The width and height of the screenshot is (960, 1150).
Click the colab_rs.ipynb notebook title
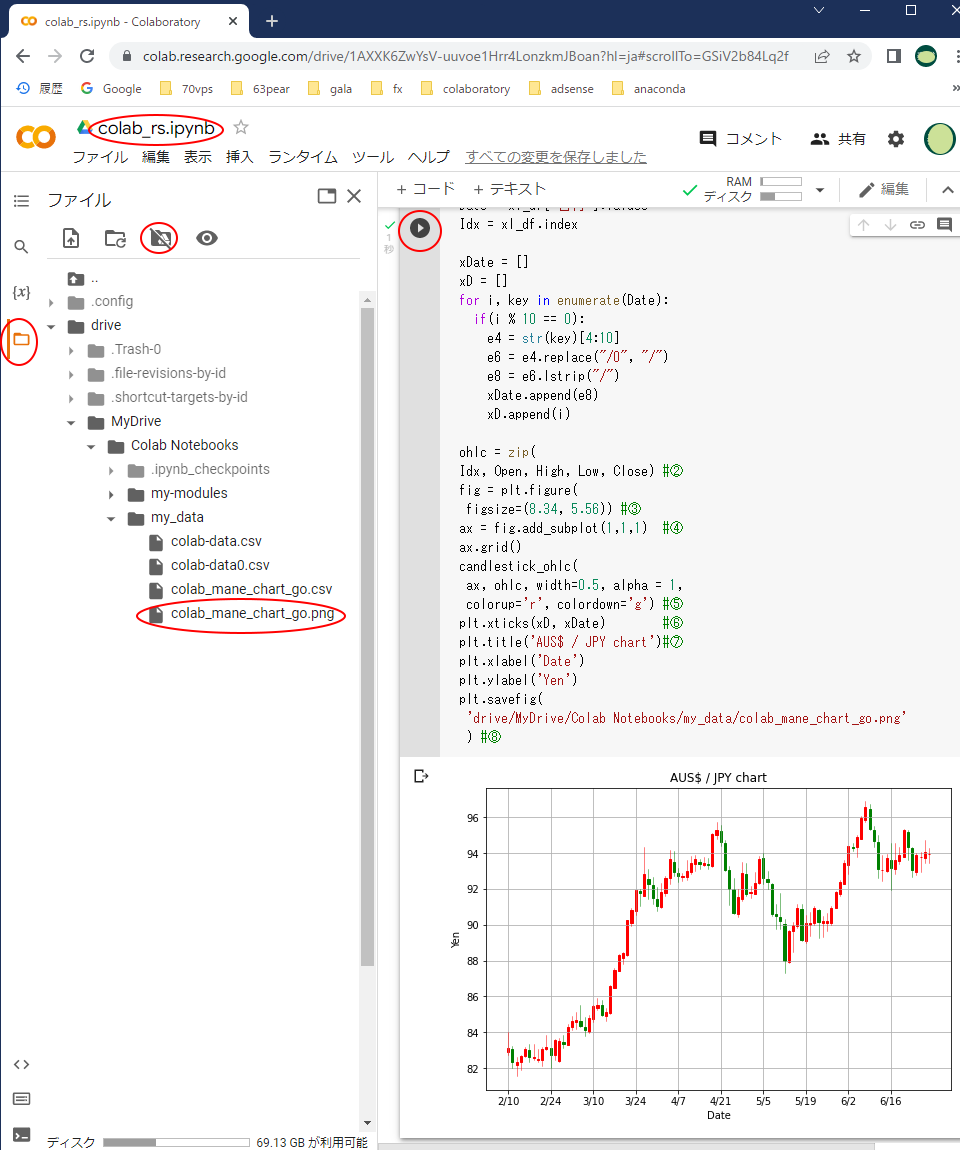(x=156, y=128)
